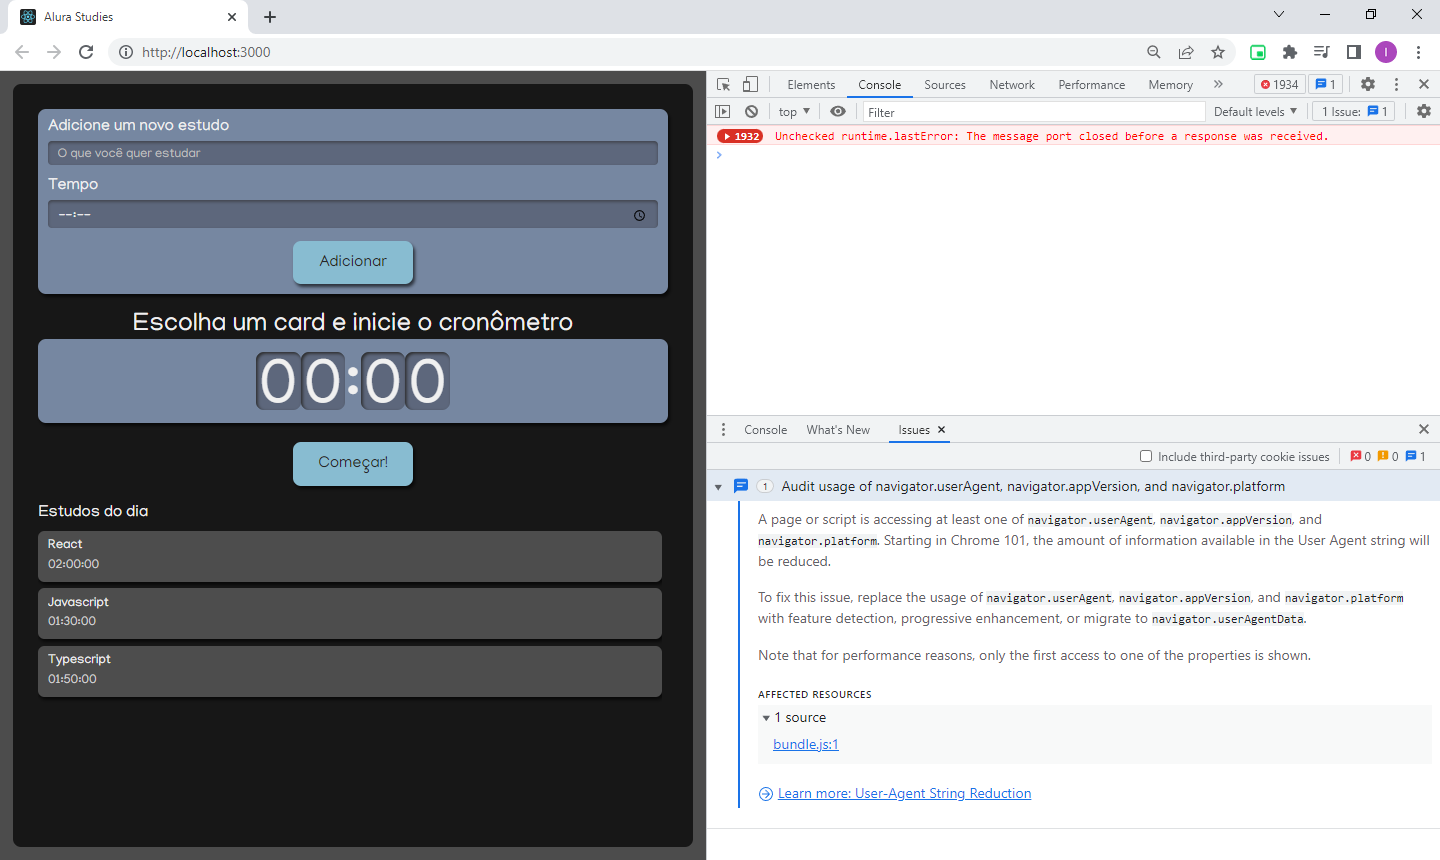Clear the console icon
Screen dimensions: 1440x860
[751, 112]
